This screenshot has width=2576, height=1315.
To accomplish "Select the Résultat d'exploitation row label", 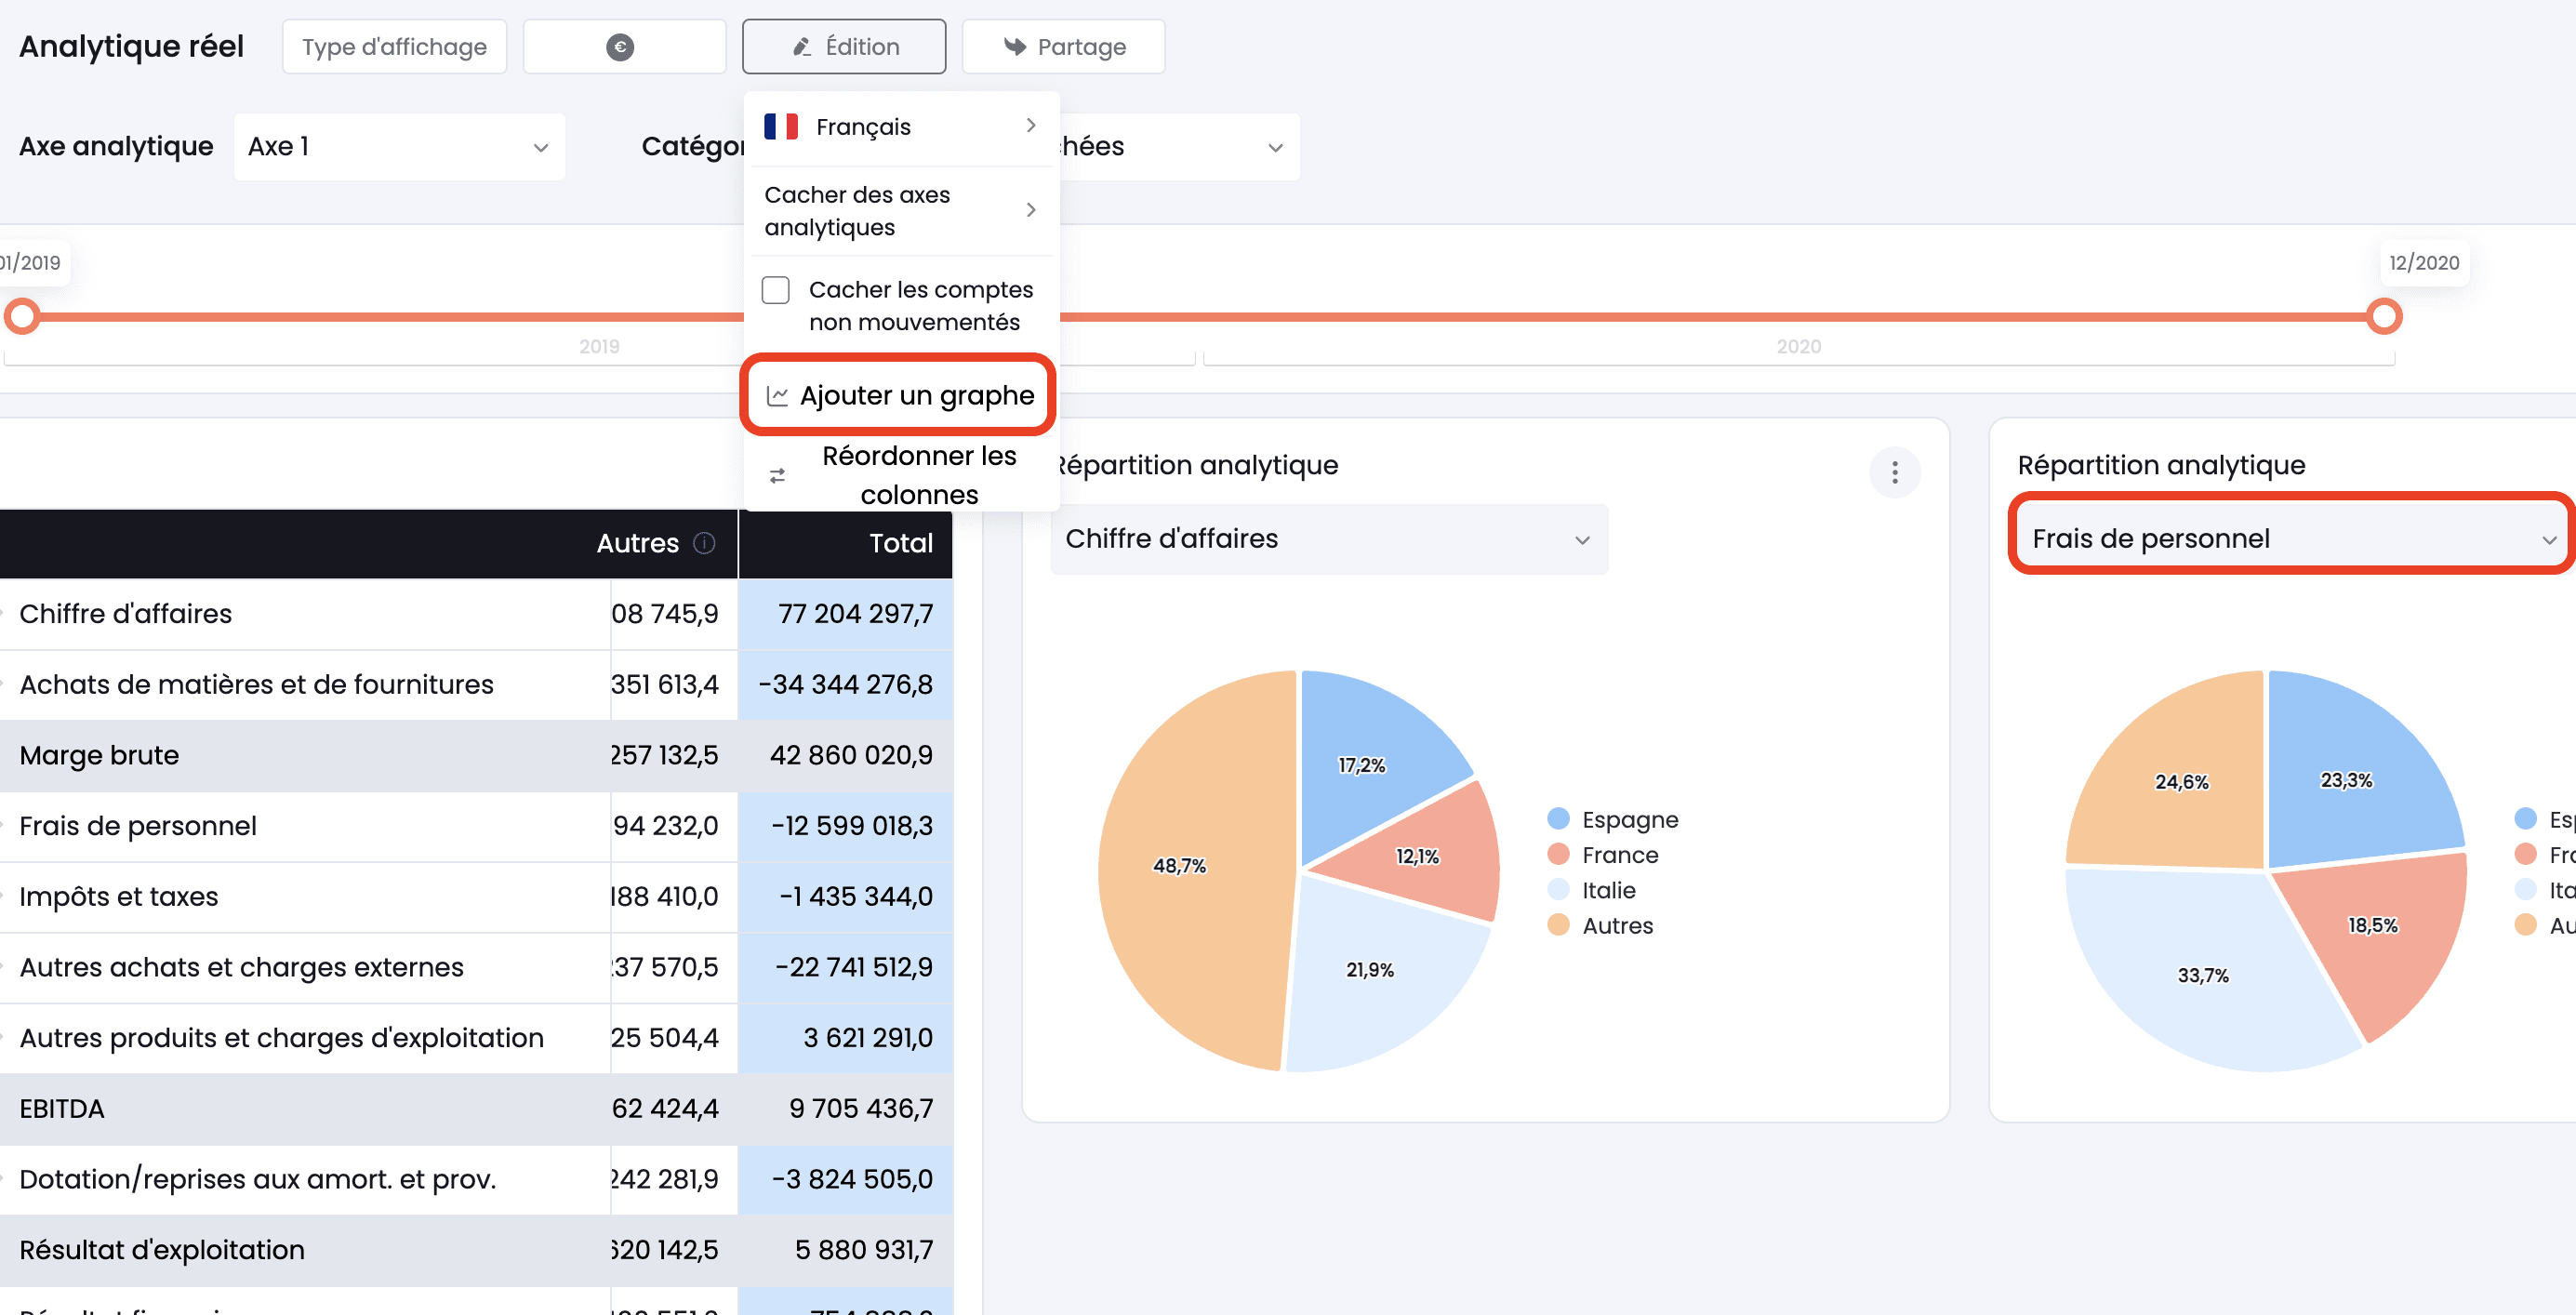I will (x=162, y=1250).
